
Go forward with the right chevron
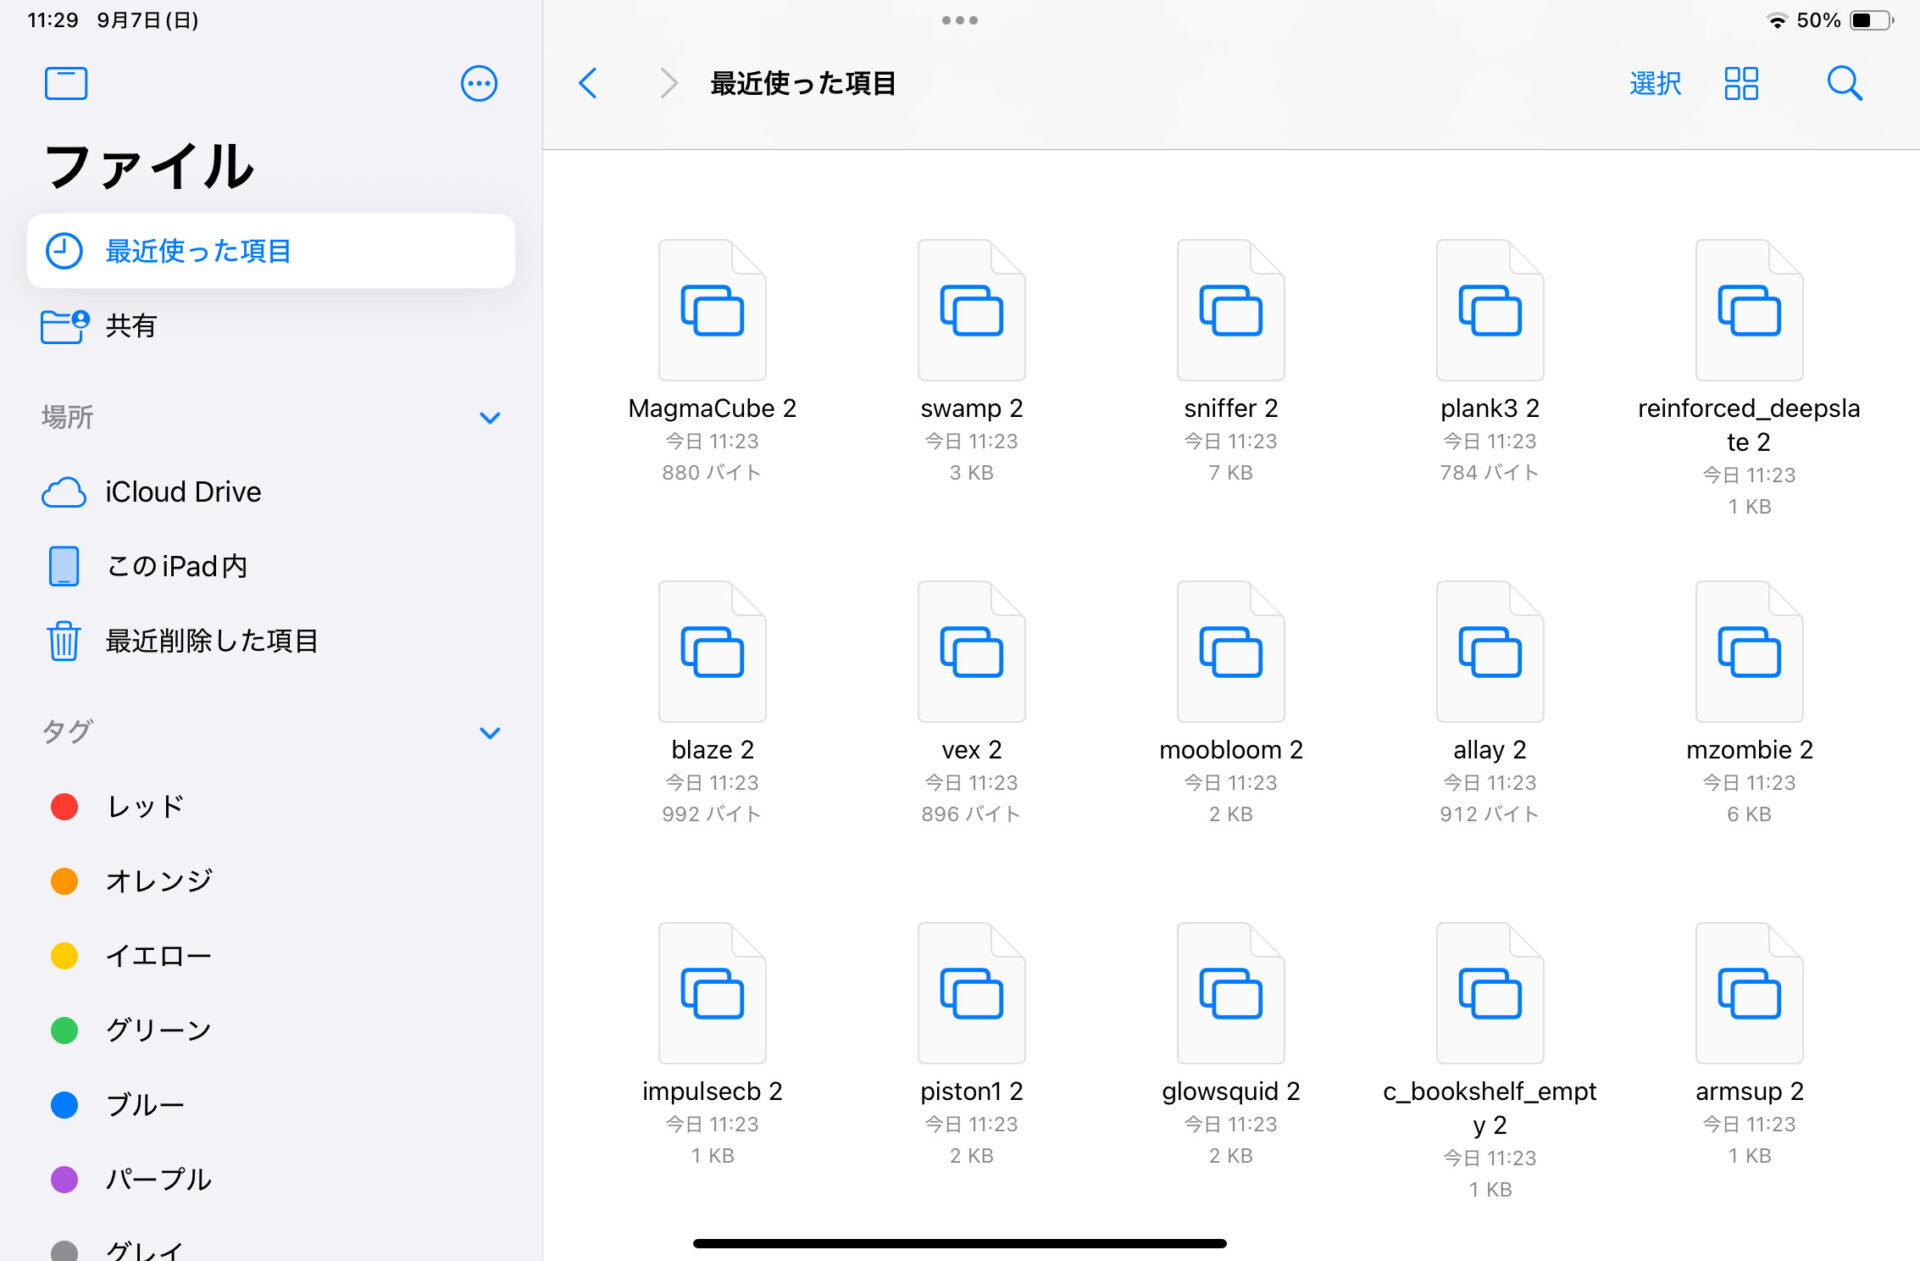(668, 83)
